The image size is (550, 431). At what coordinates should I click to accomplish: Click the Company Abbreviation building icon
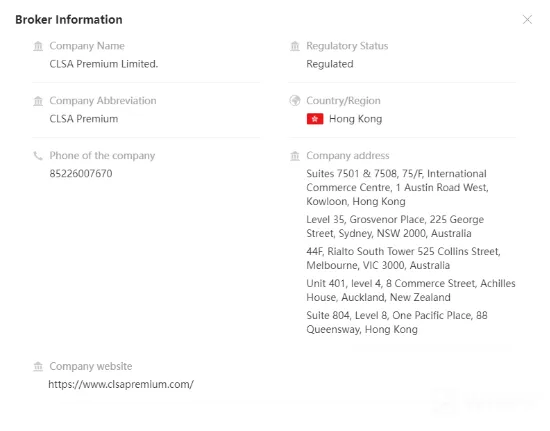click(38, 101)
